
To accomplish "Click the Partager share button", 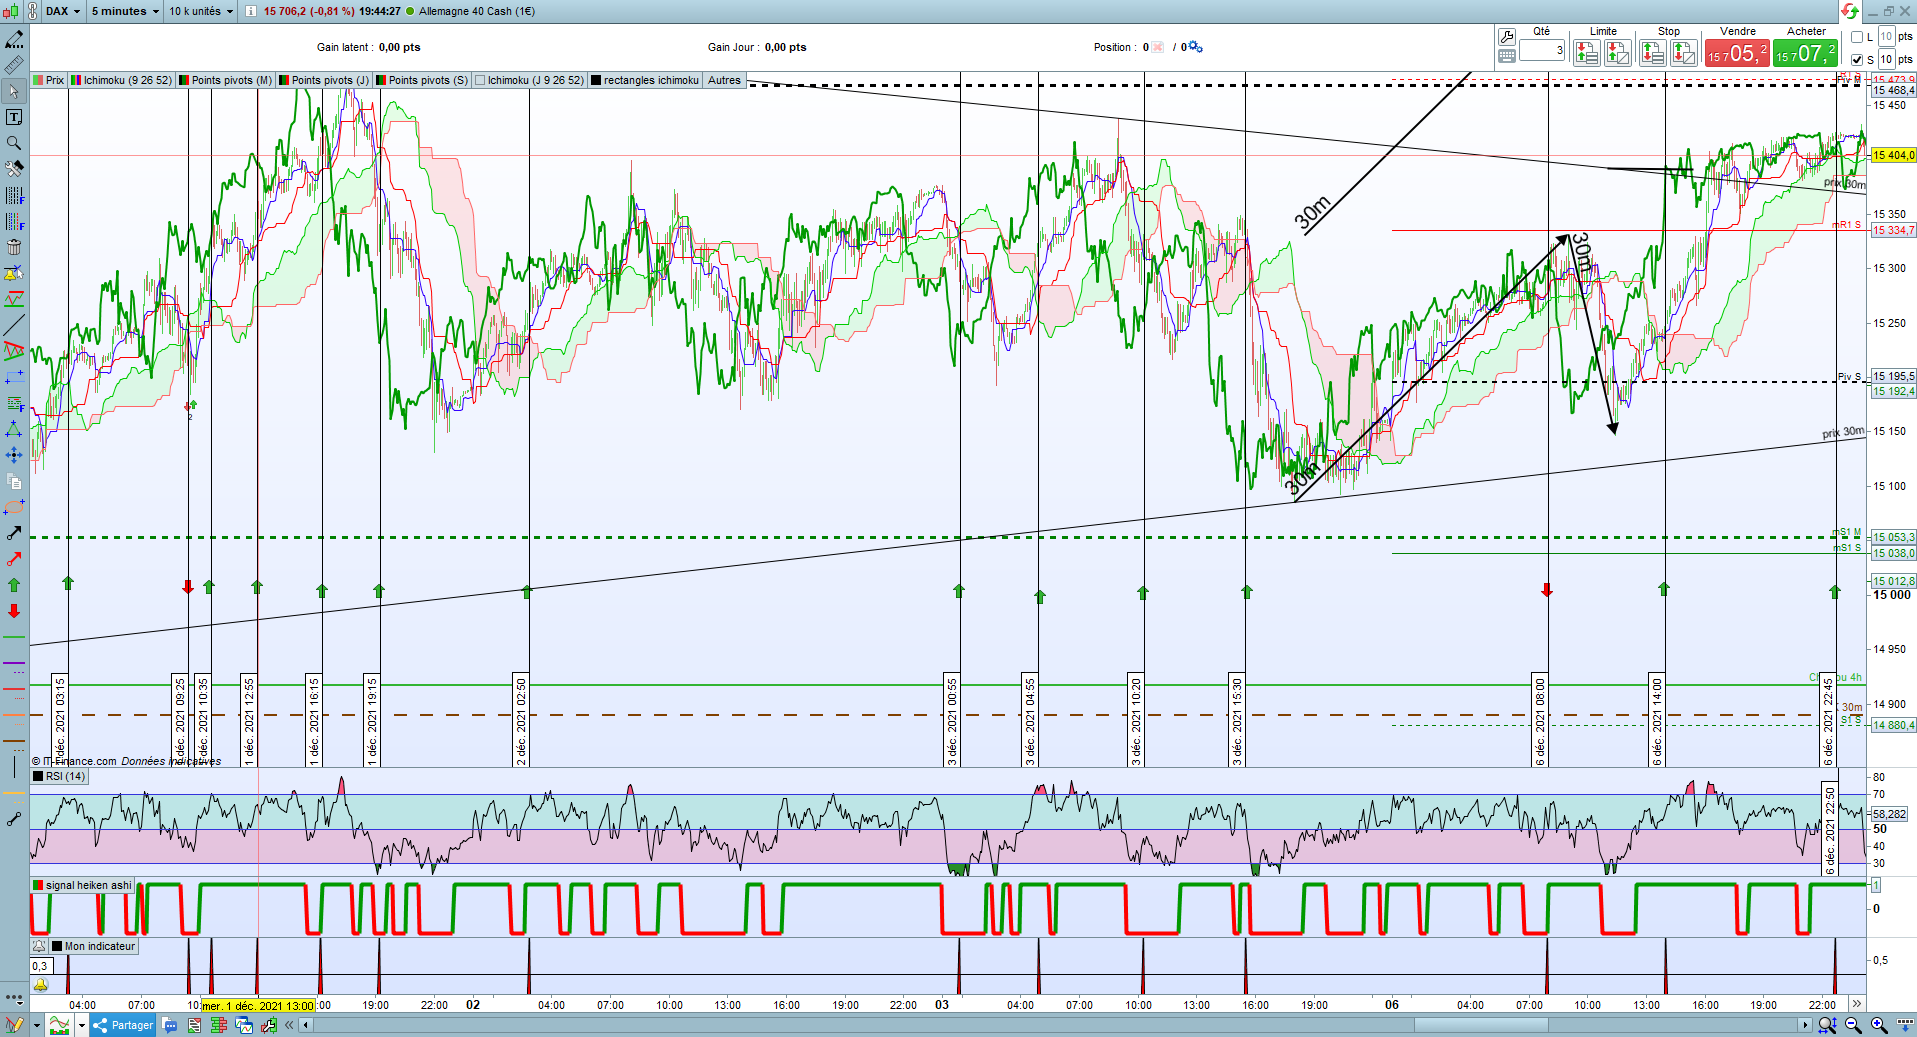I will pyautogui.click(x=123, y=1025).
